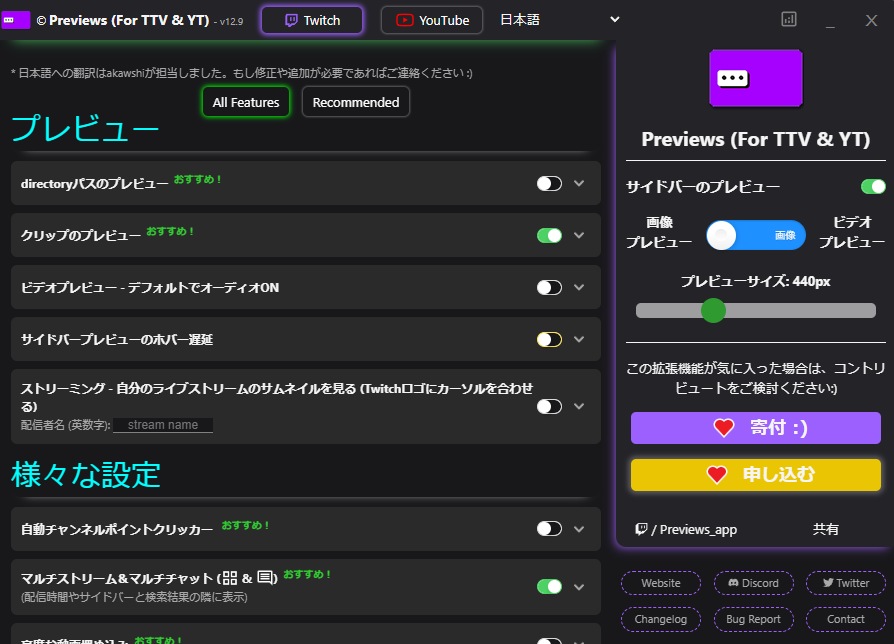Image resolution: width=894 pixels, height=644 pixels.
Task: Open the Website link button
Action: (x=661, y=583)
